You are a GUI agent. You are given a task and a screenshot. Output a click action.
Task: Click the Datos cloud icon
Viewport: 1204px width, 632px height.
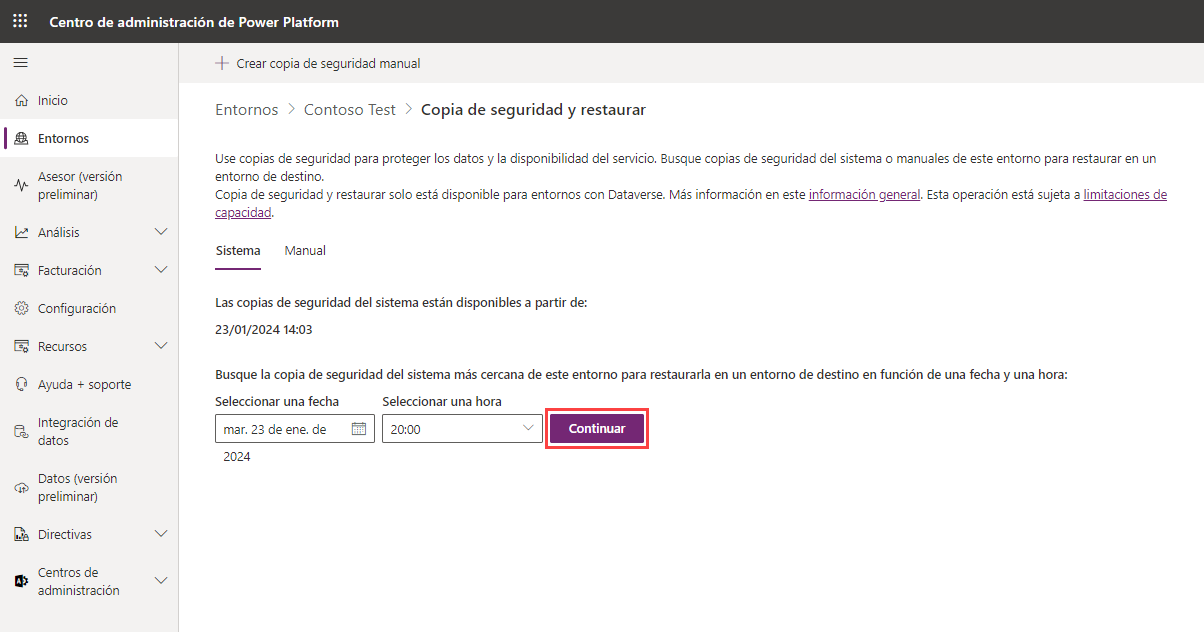[22, 488]
